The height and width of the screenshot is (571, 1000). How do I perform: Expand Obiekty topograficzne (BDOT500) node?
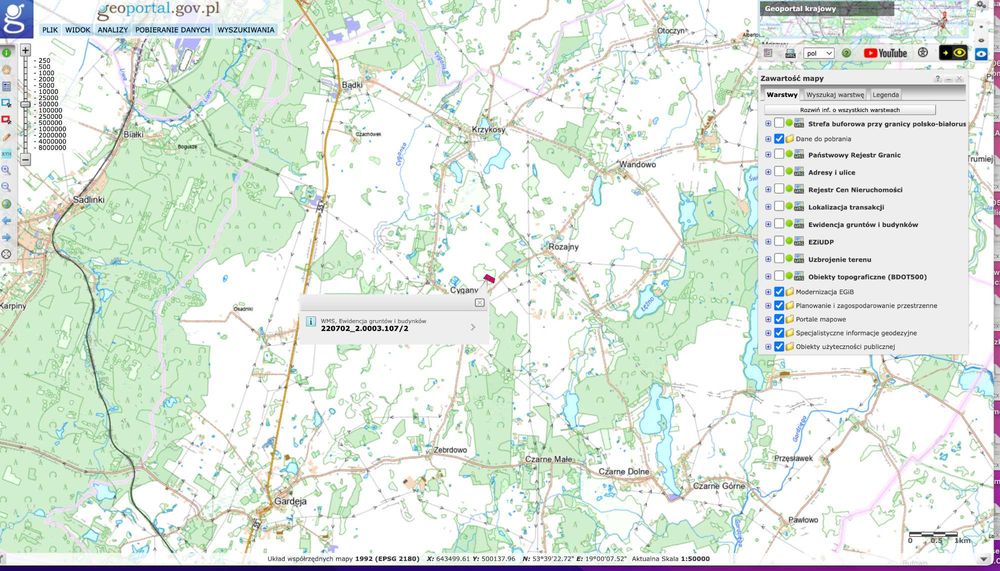click(768, 276)
